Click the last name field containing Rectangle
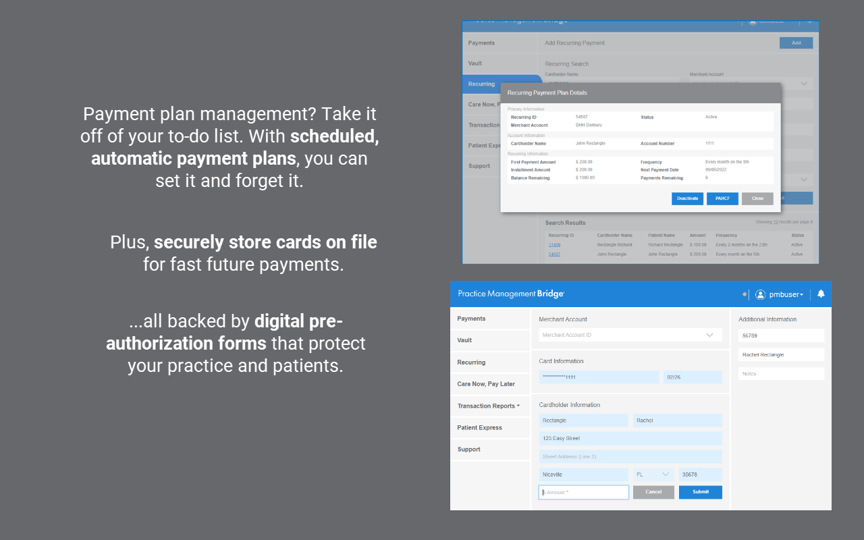The width and height of the screenshot is (864, 540). [x=583, y=420]
